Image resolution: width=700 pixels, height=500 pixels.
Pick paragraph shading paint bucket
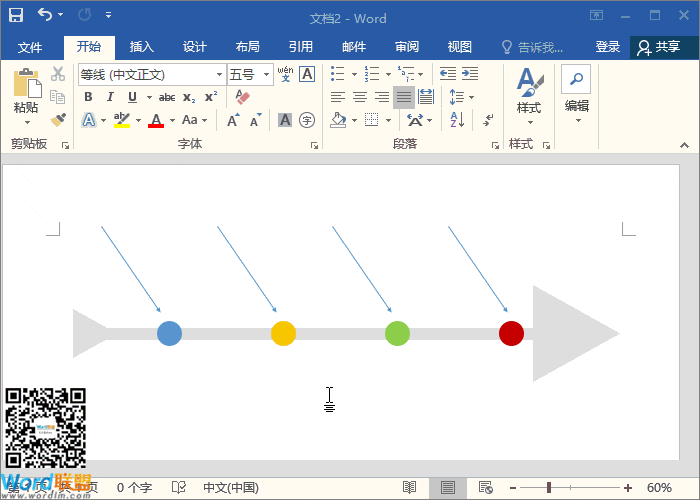tap(338, 120)
